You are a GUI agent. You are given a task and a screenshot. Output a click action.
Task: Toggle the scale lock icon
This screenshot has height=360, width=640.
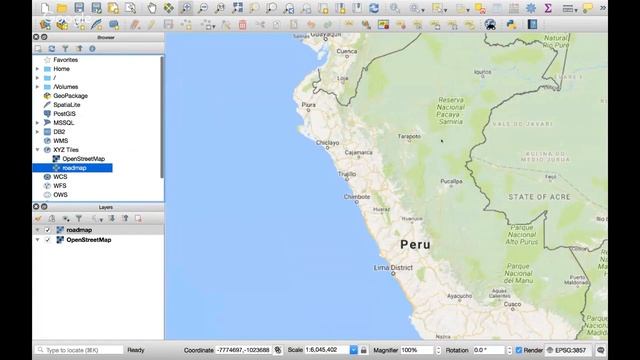[364, 350]
